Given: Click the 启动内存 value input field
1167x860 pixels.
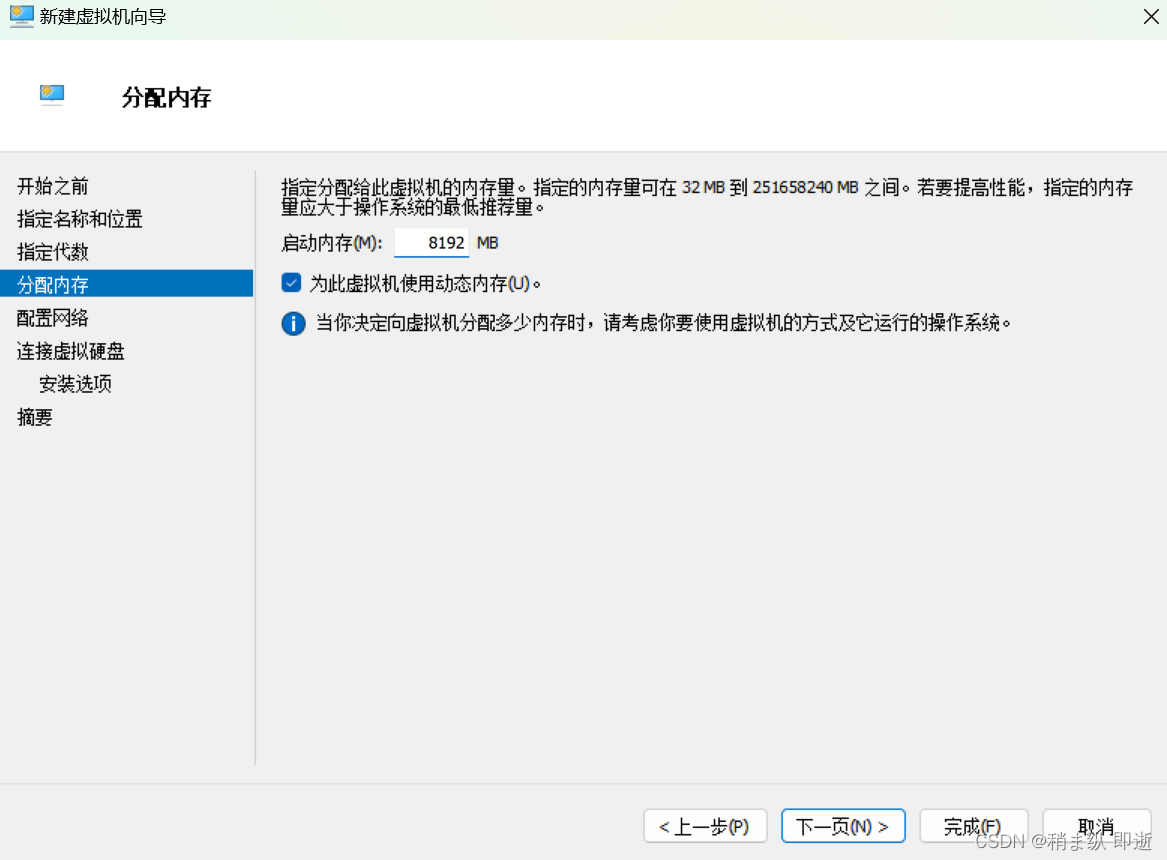Looking at the screenshot, I should [431, 242].
